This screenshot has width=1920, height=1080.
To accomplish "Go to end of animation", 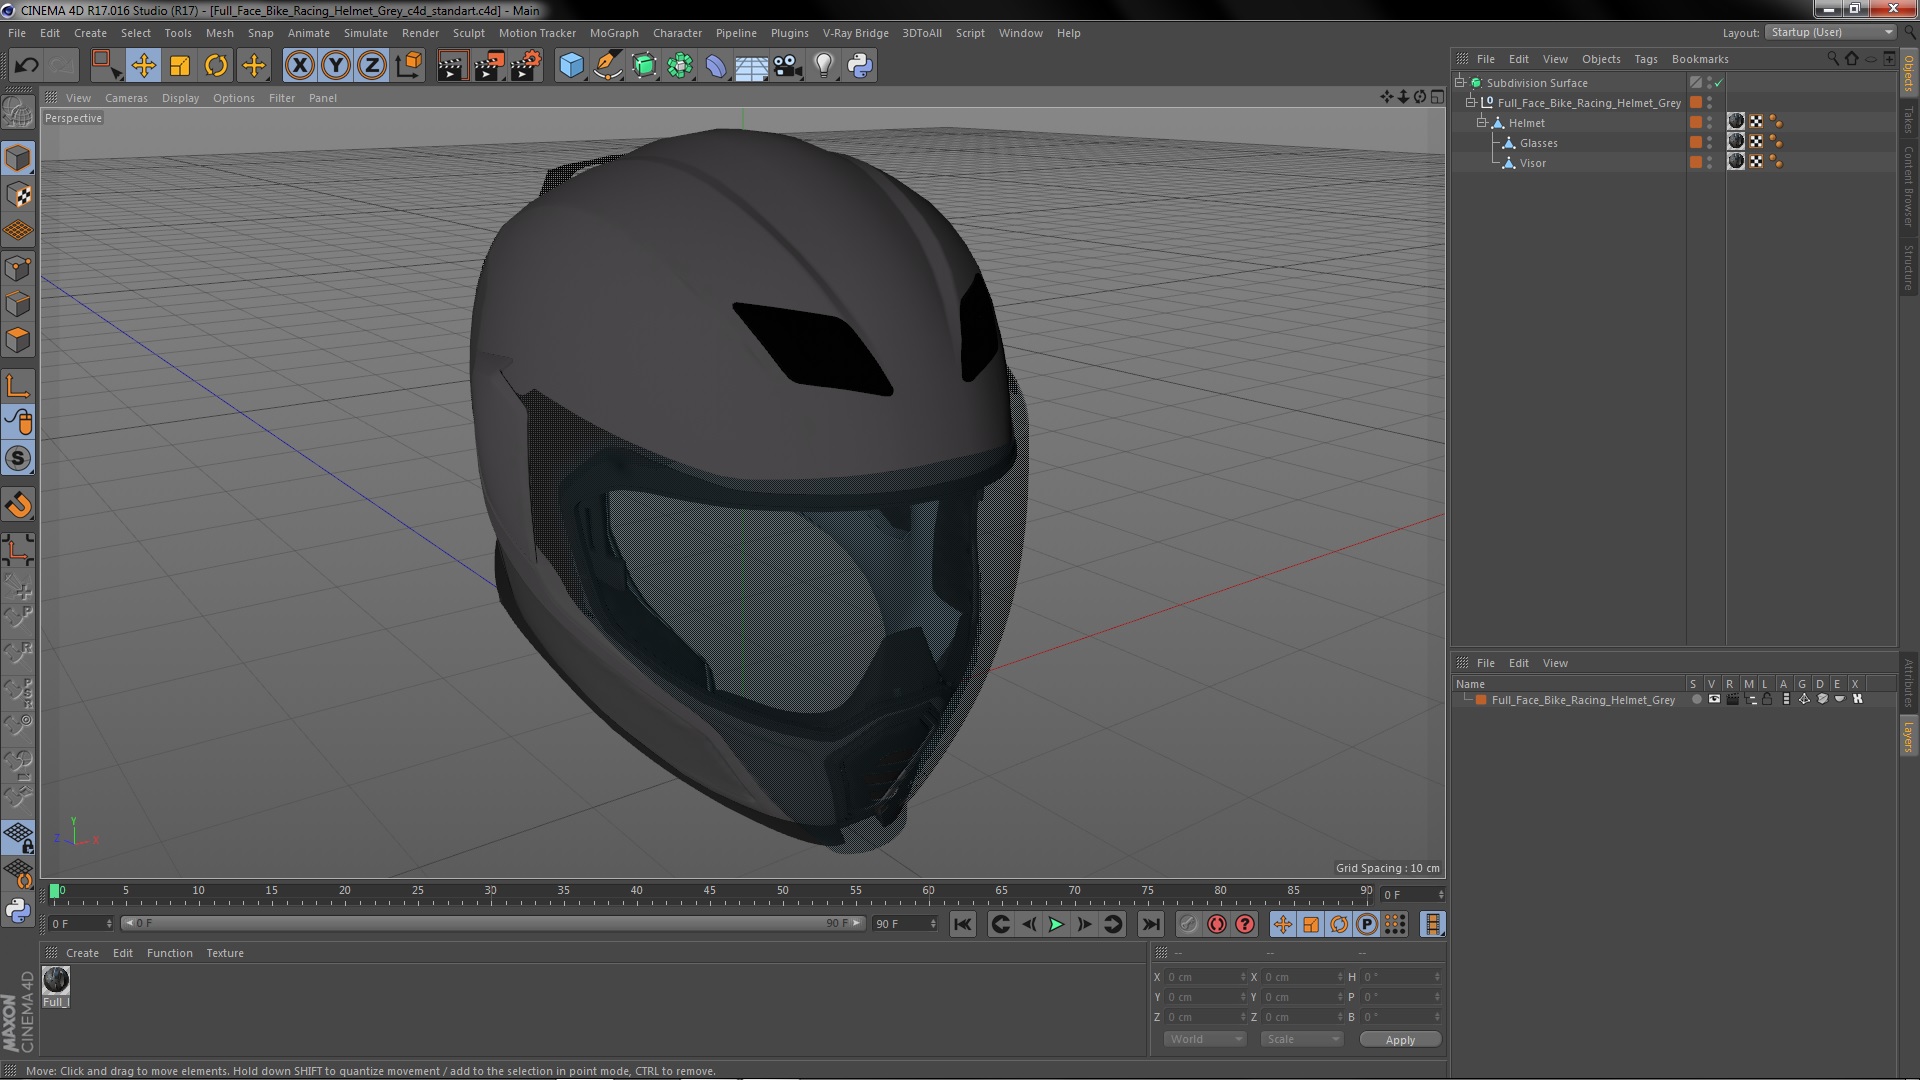I will (1150, 925).
